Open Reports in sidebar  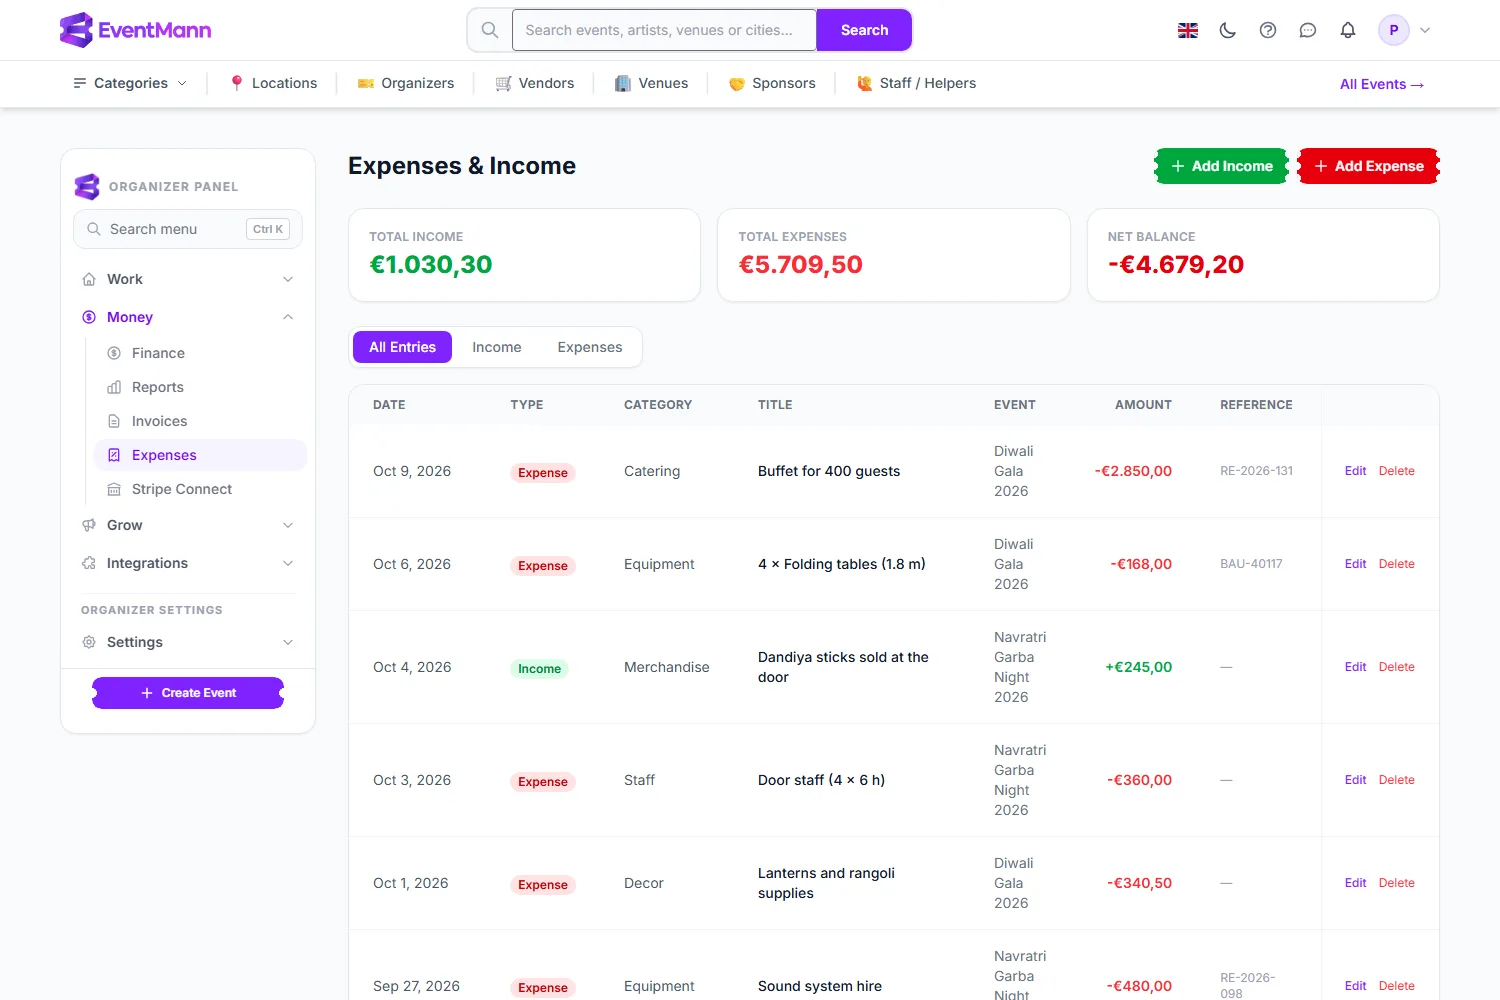click(x=200, y=387)
